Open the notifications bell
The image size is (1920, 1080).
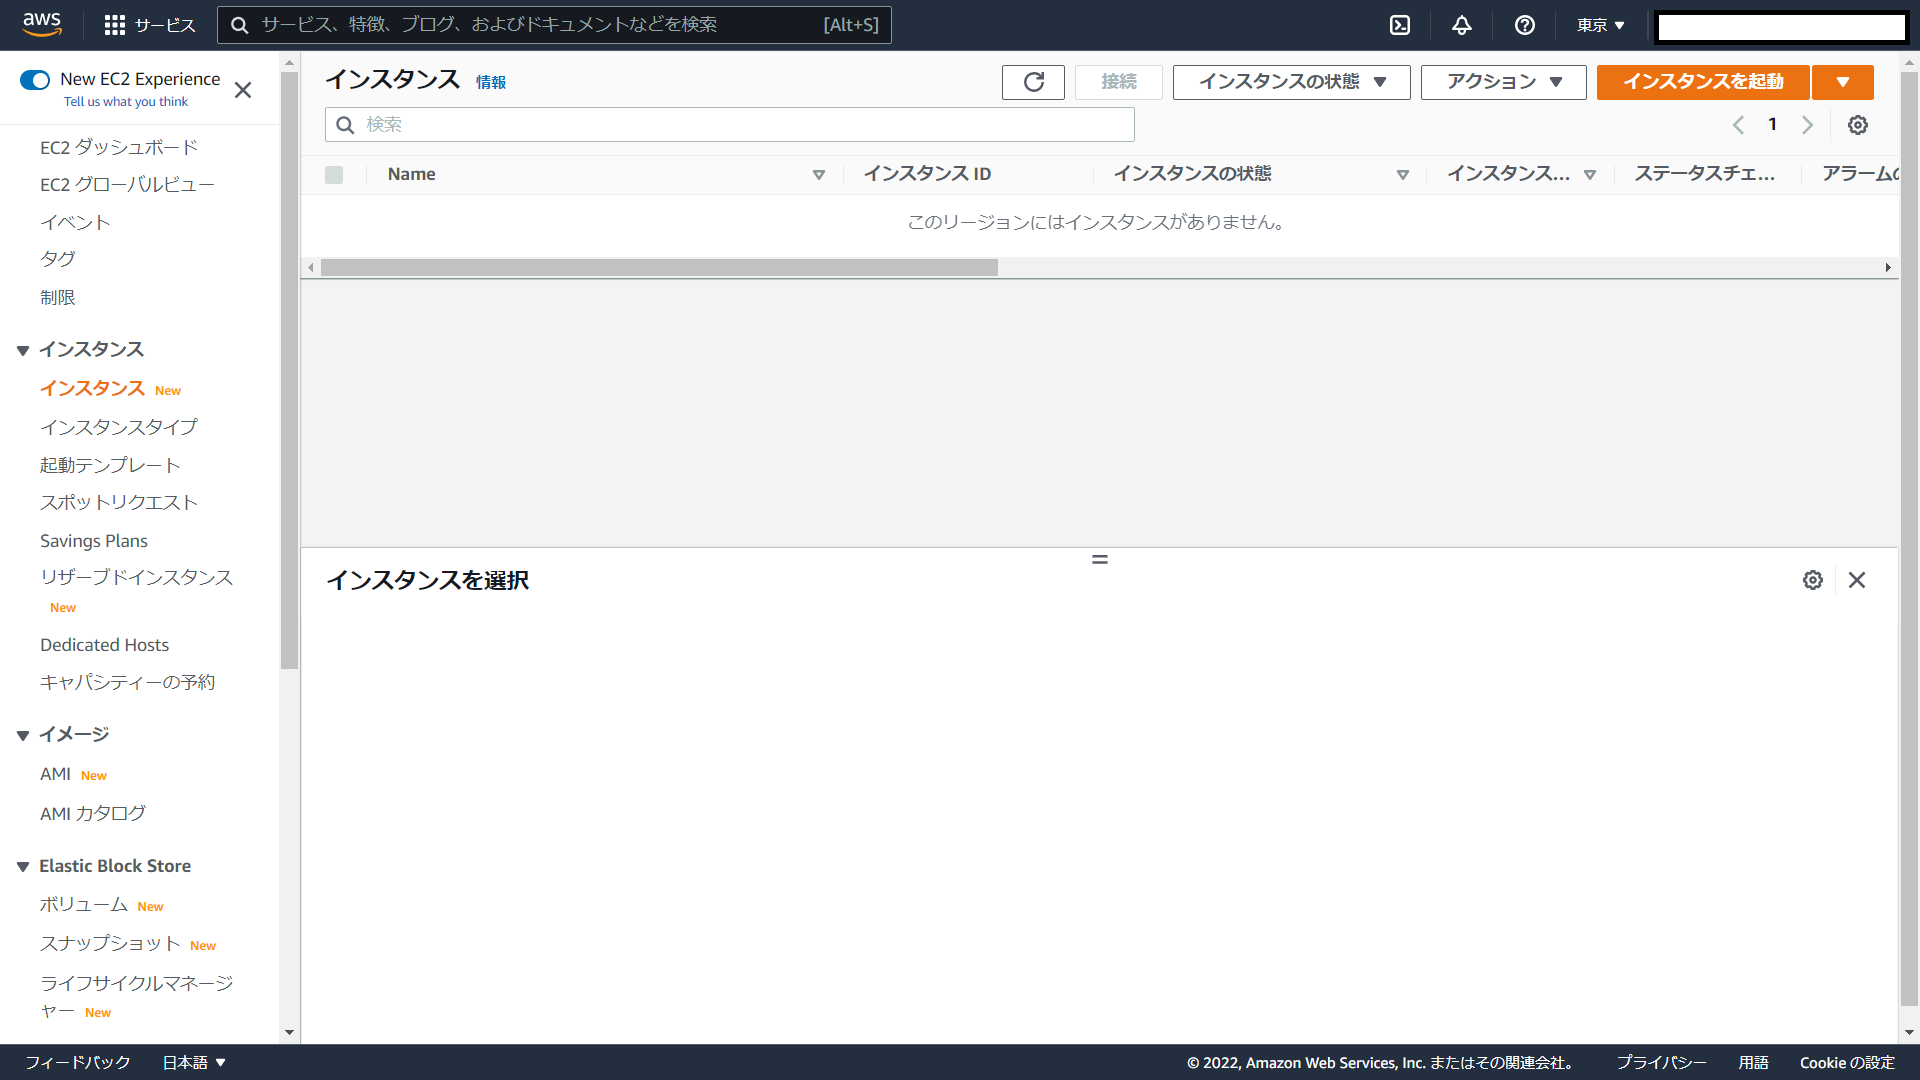[1462, 25]
